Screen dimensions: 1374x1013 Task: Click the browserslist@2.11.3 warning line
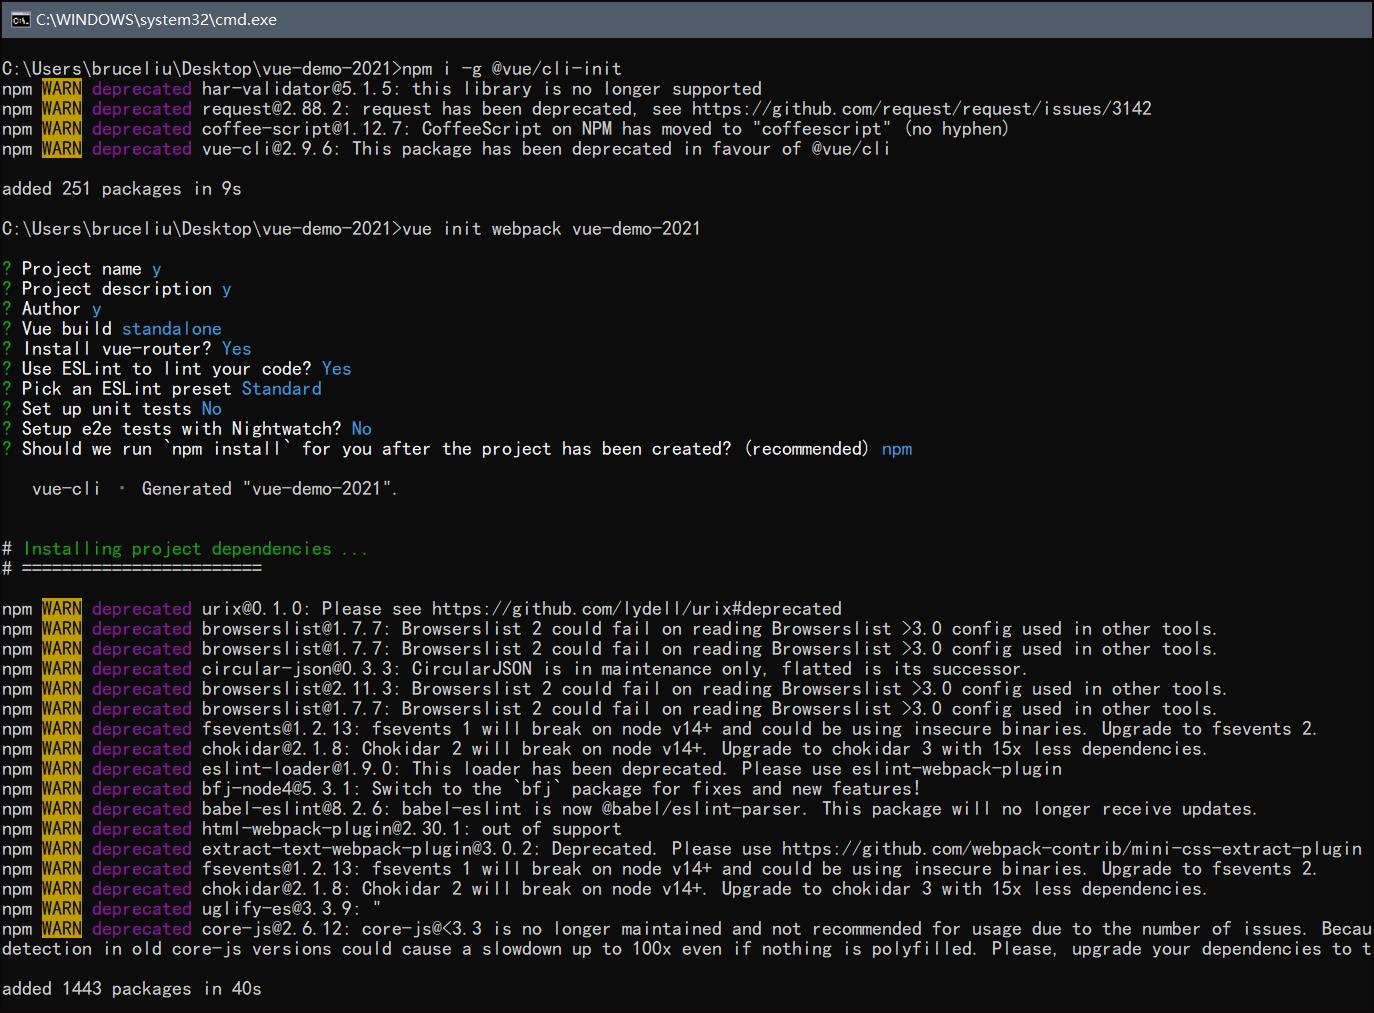click(614, 689)
